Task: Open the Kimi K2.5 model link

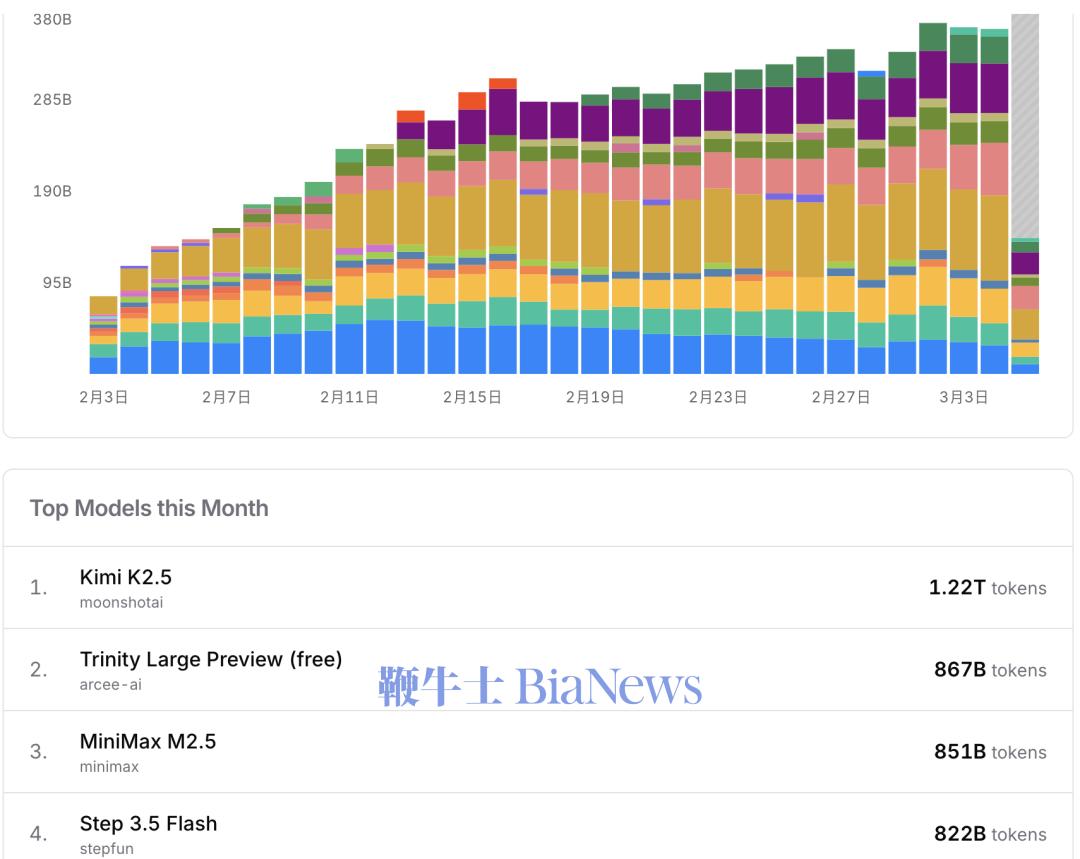Action: click(x=125, y=577)
